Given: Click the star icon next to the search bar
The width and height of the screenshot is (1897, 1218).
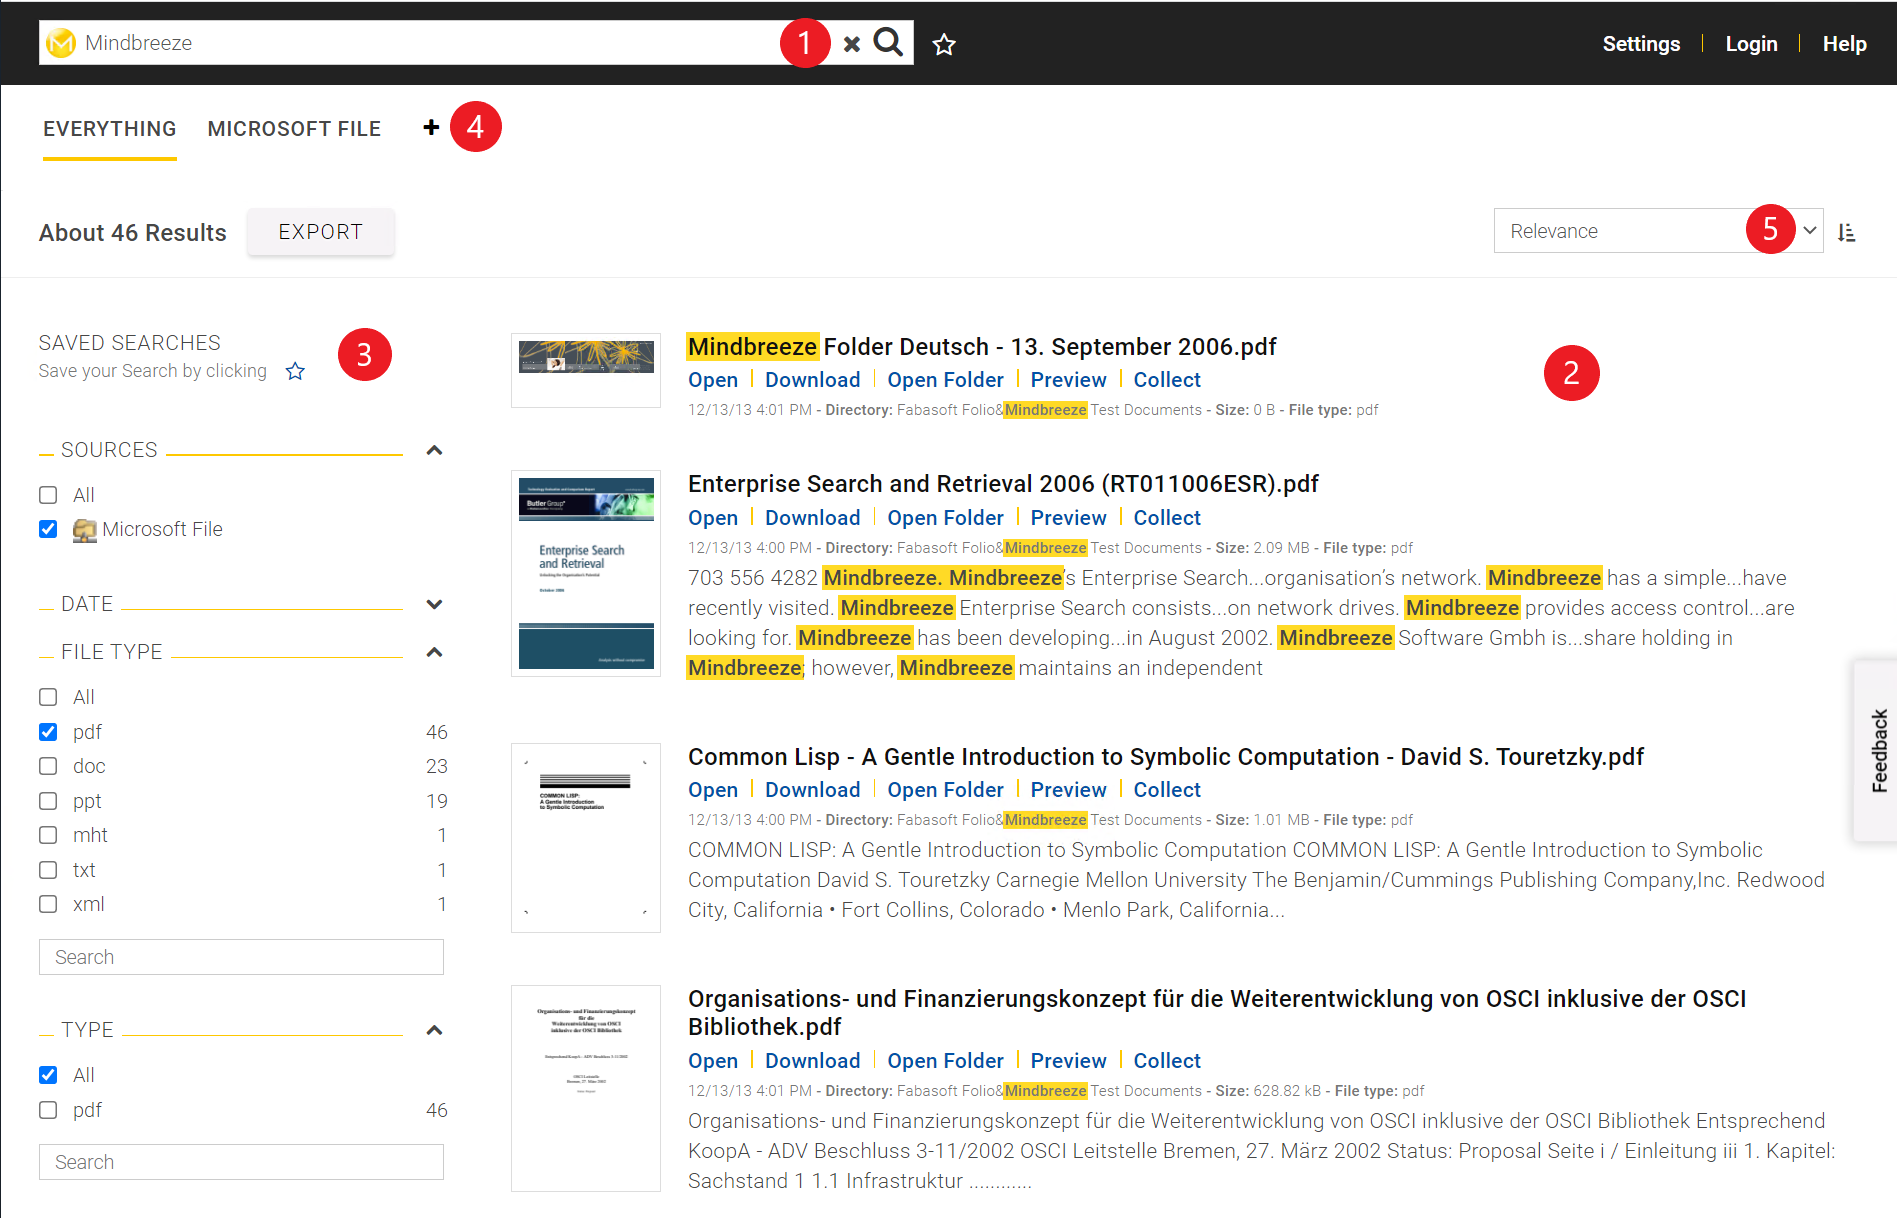Looking at the screenshot, I should 943,44.
